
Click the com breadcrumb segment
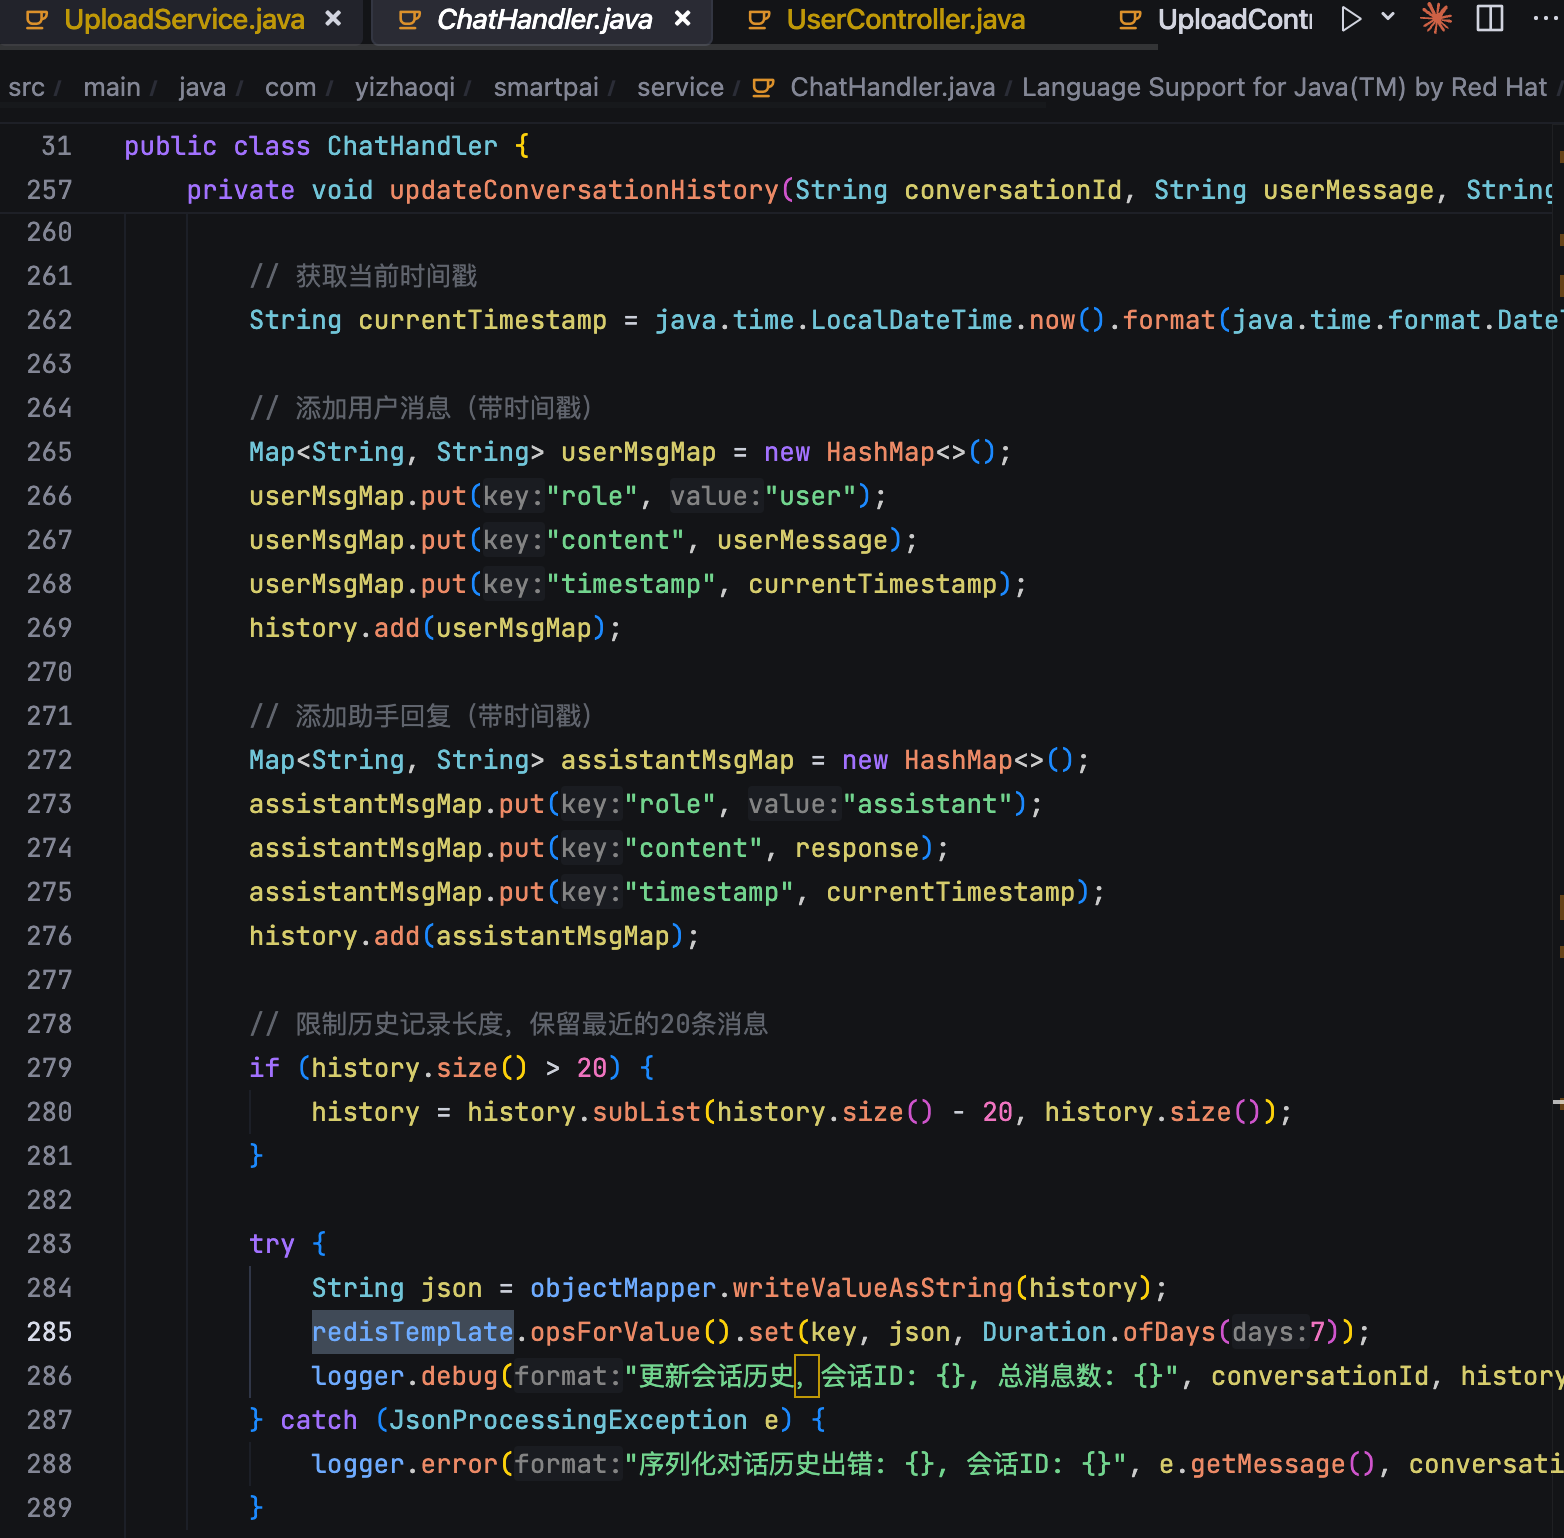pyautogui.click(x=290, y=87)
